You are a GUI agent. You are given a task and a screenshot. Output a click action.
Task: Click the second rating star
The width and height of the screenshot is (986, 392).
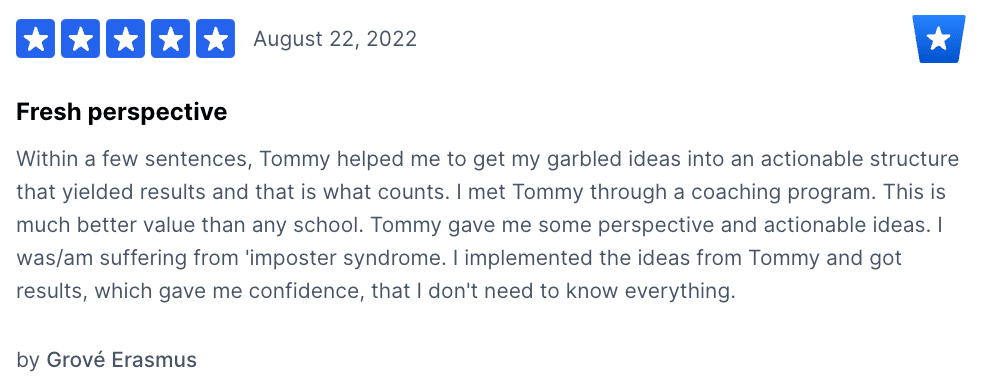pyautogui.click(x=80, y=38)
